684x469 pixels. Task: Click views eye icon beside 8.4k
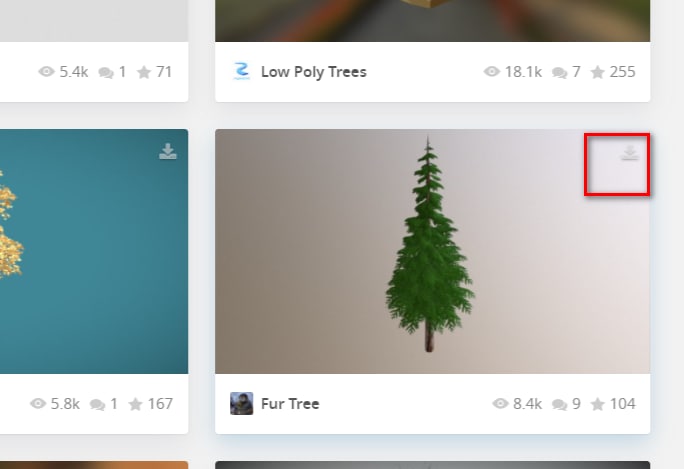500,404
